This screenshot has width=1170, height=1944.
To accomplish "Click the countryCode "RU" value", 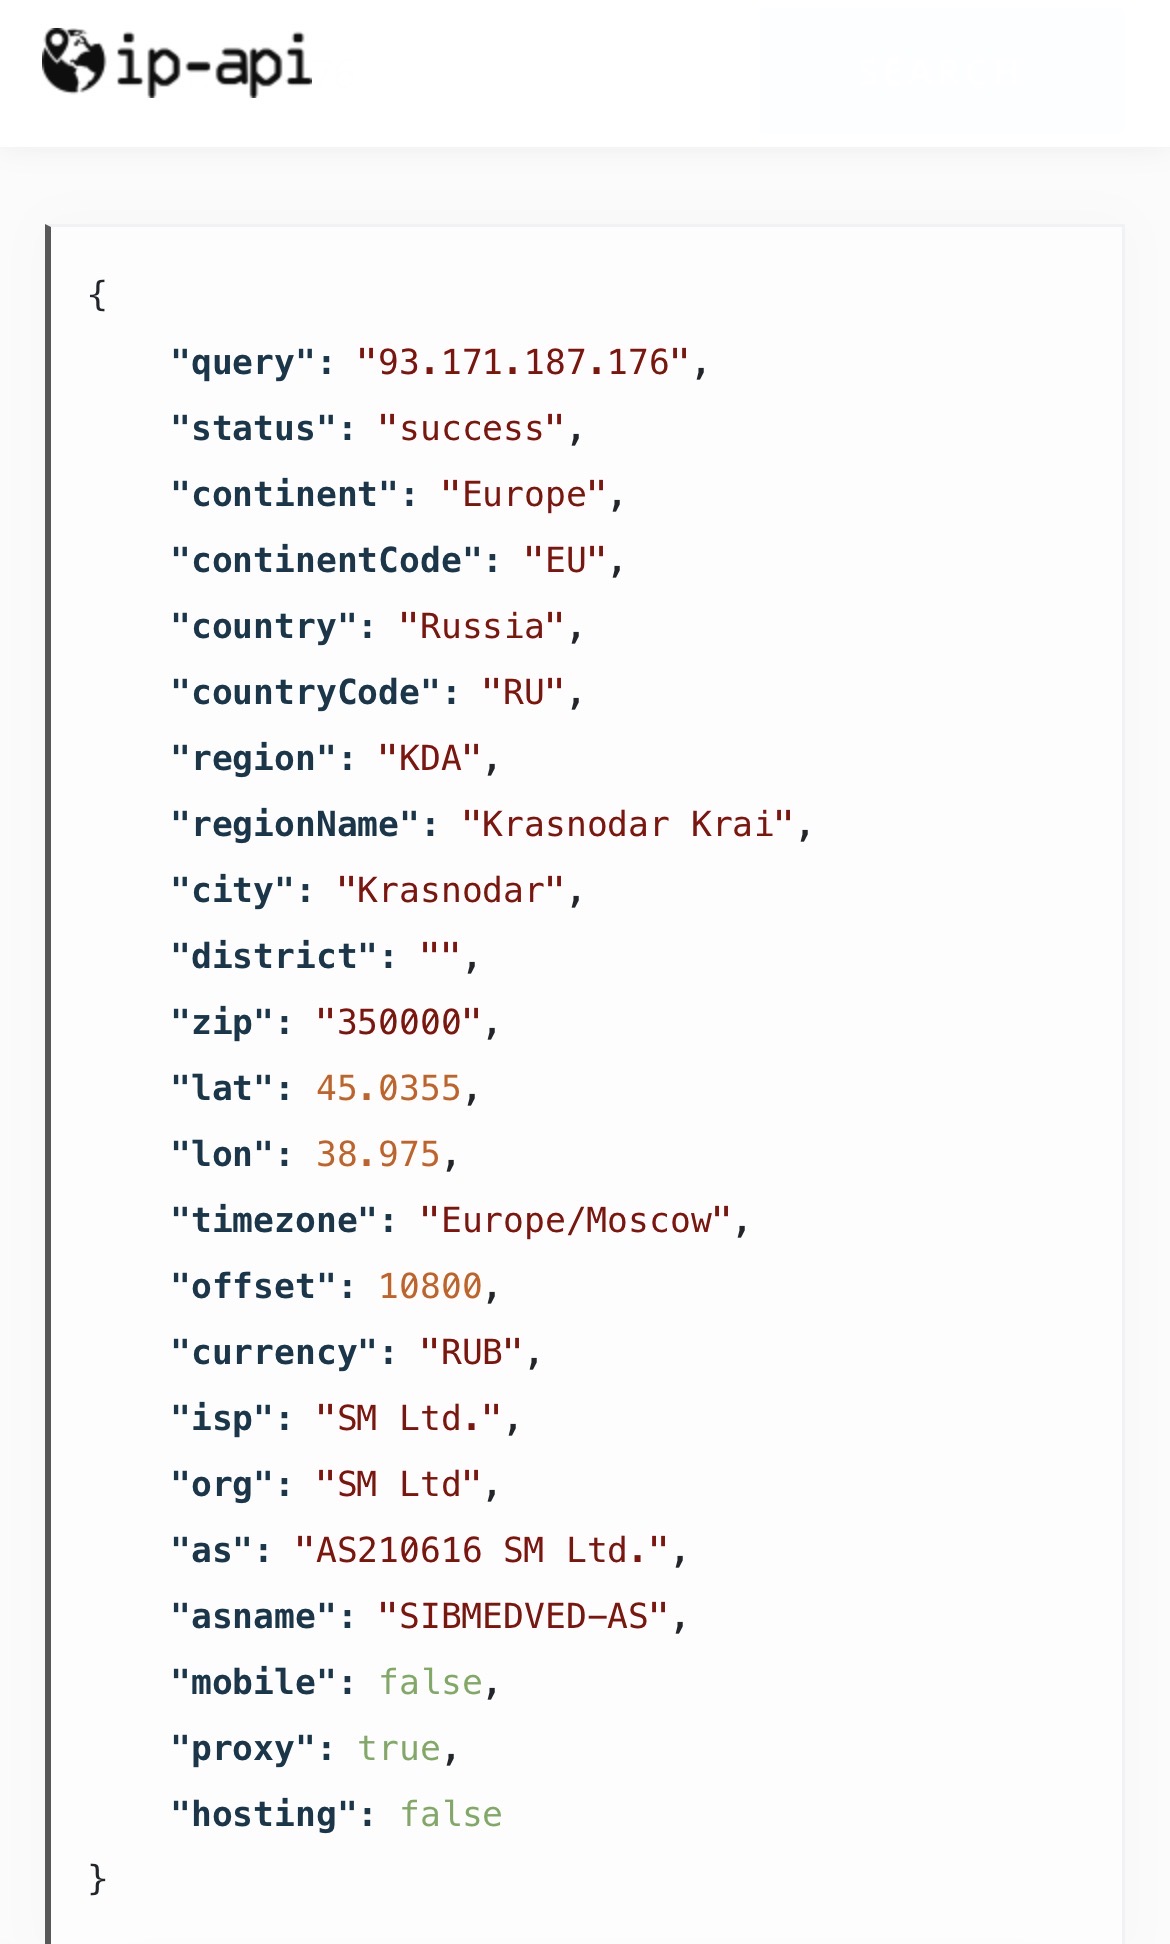I will [524, 692].
